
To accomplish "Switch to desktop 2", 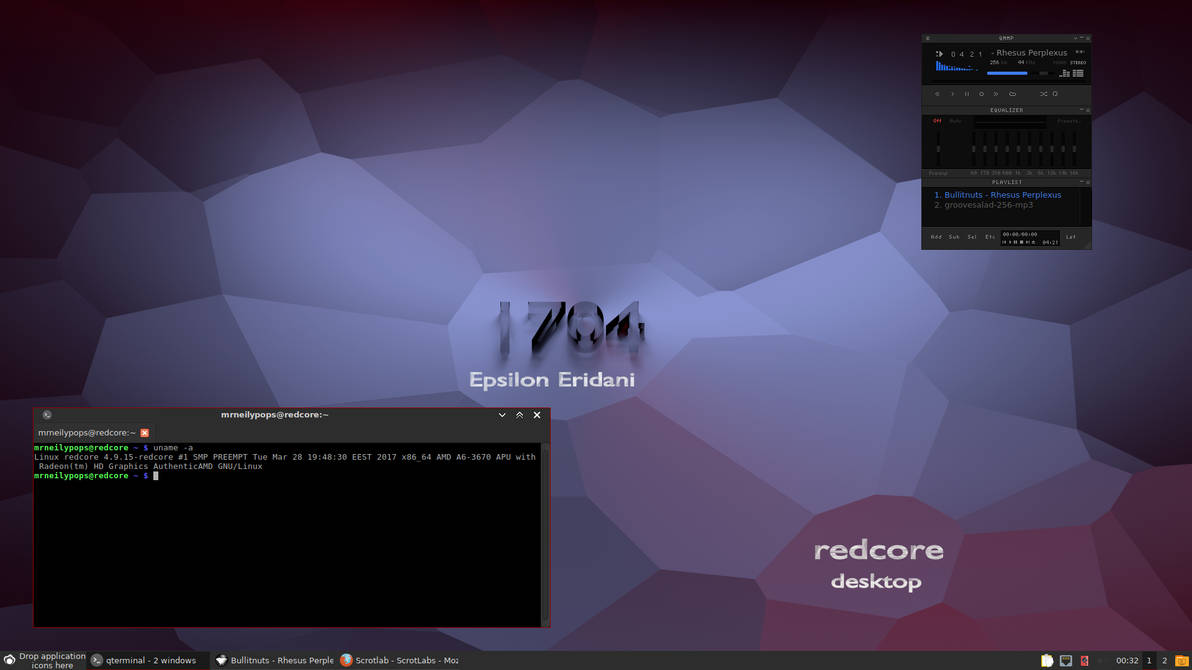I will [x=1164, y=661].
